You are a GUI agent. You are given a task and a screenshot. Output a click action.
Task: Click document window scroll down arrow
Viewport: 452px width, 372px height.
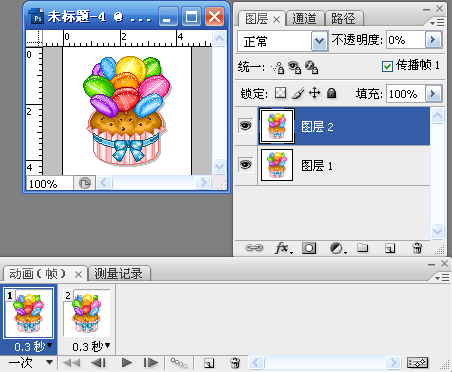(x=219, y=166)
